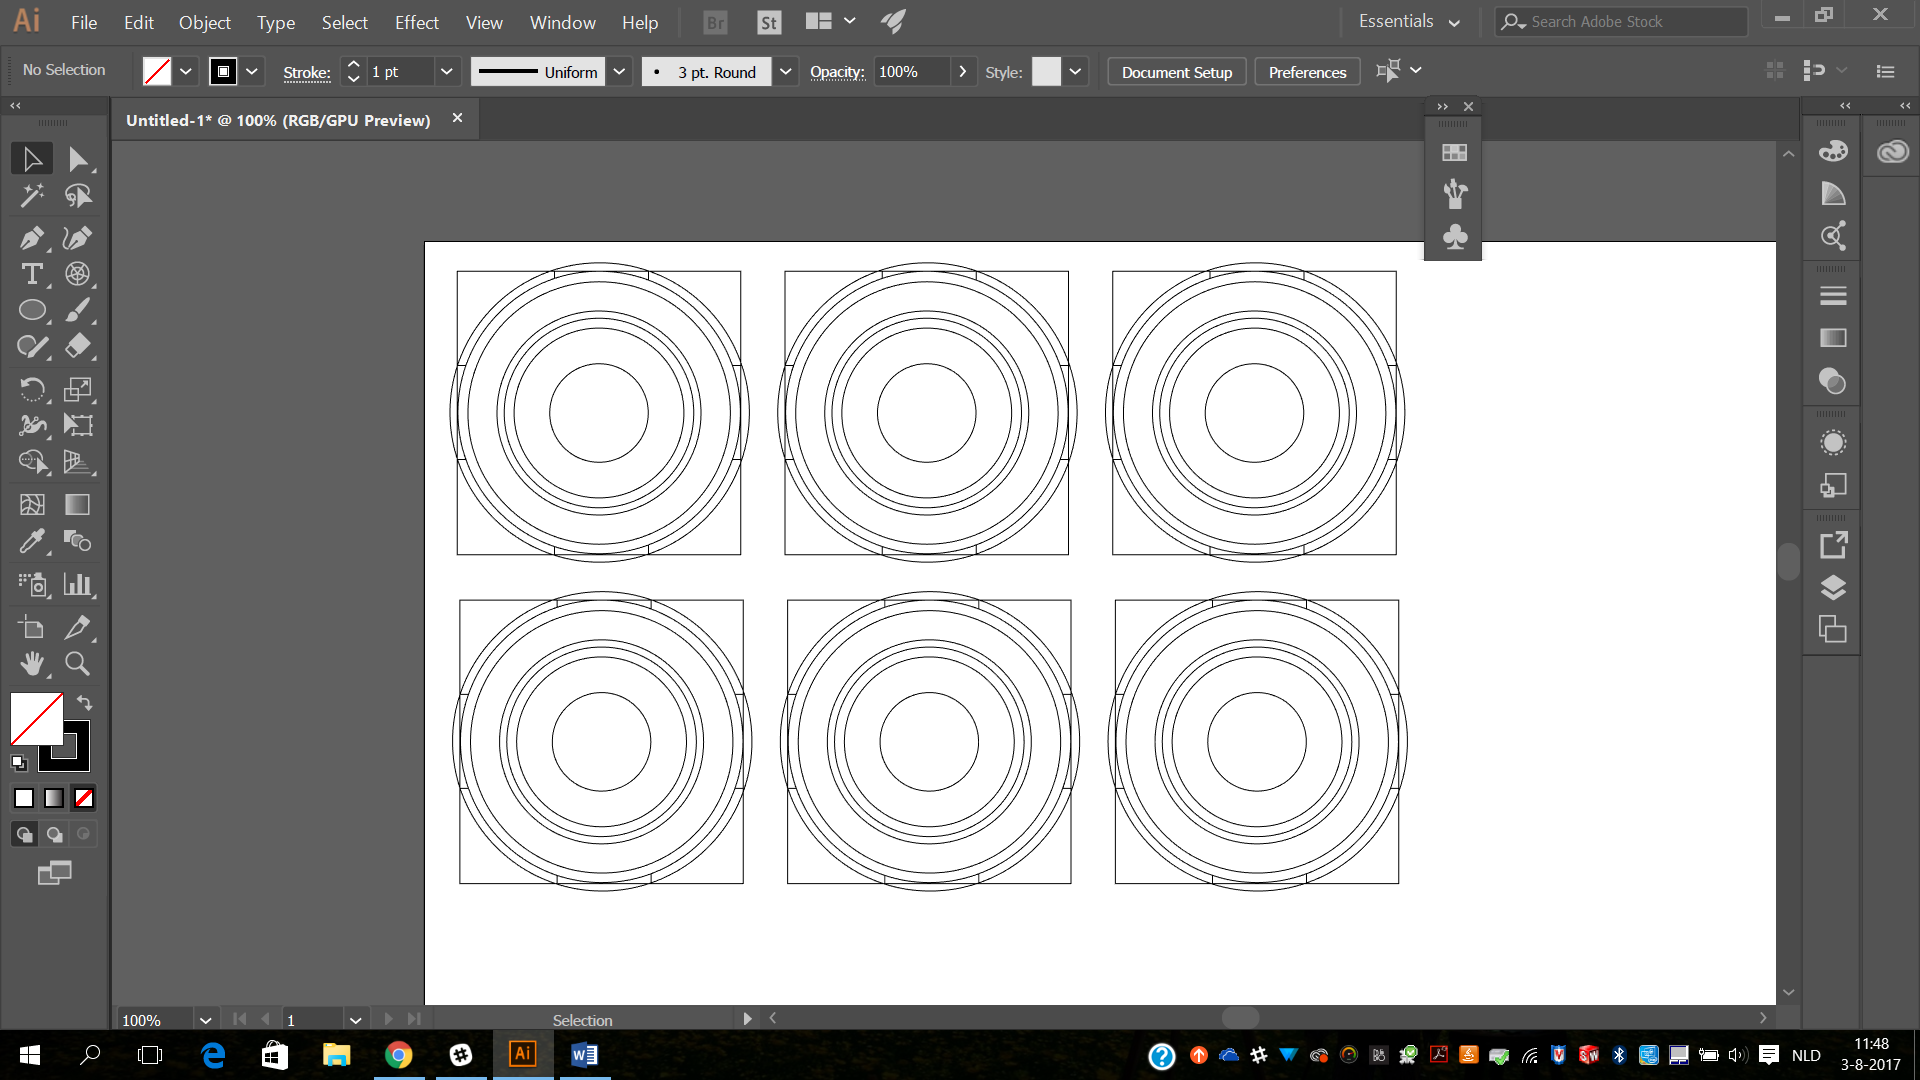The image size is (1920, 1080).
Task: Open the zoom level dropdown
Action: 205,1020
